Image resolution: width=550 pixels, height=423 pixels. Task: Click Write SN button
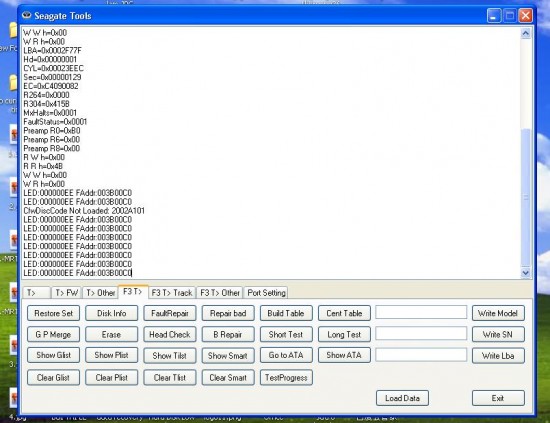pos(498,335)
